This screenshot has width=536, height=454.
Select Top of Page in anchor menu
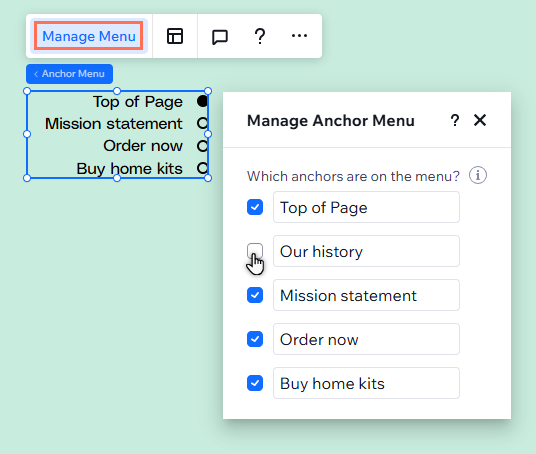138,102
